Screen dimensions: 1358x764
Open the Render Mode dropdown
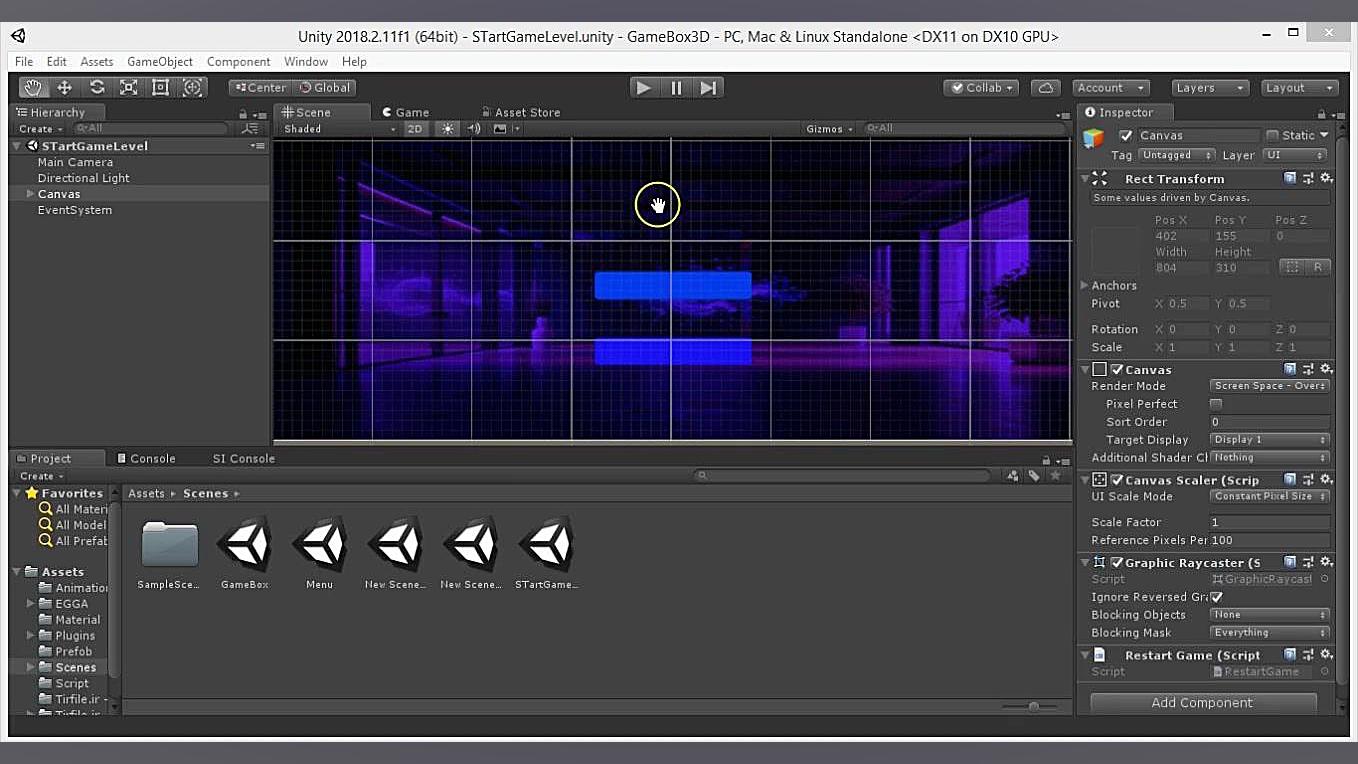[1269, 386]
